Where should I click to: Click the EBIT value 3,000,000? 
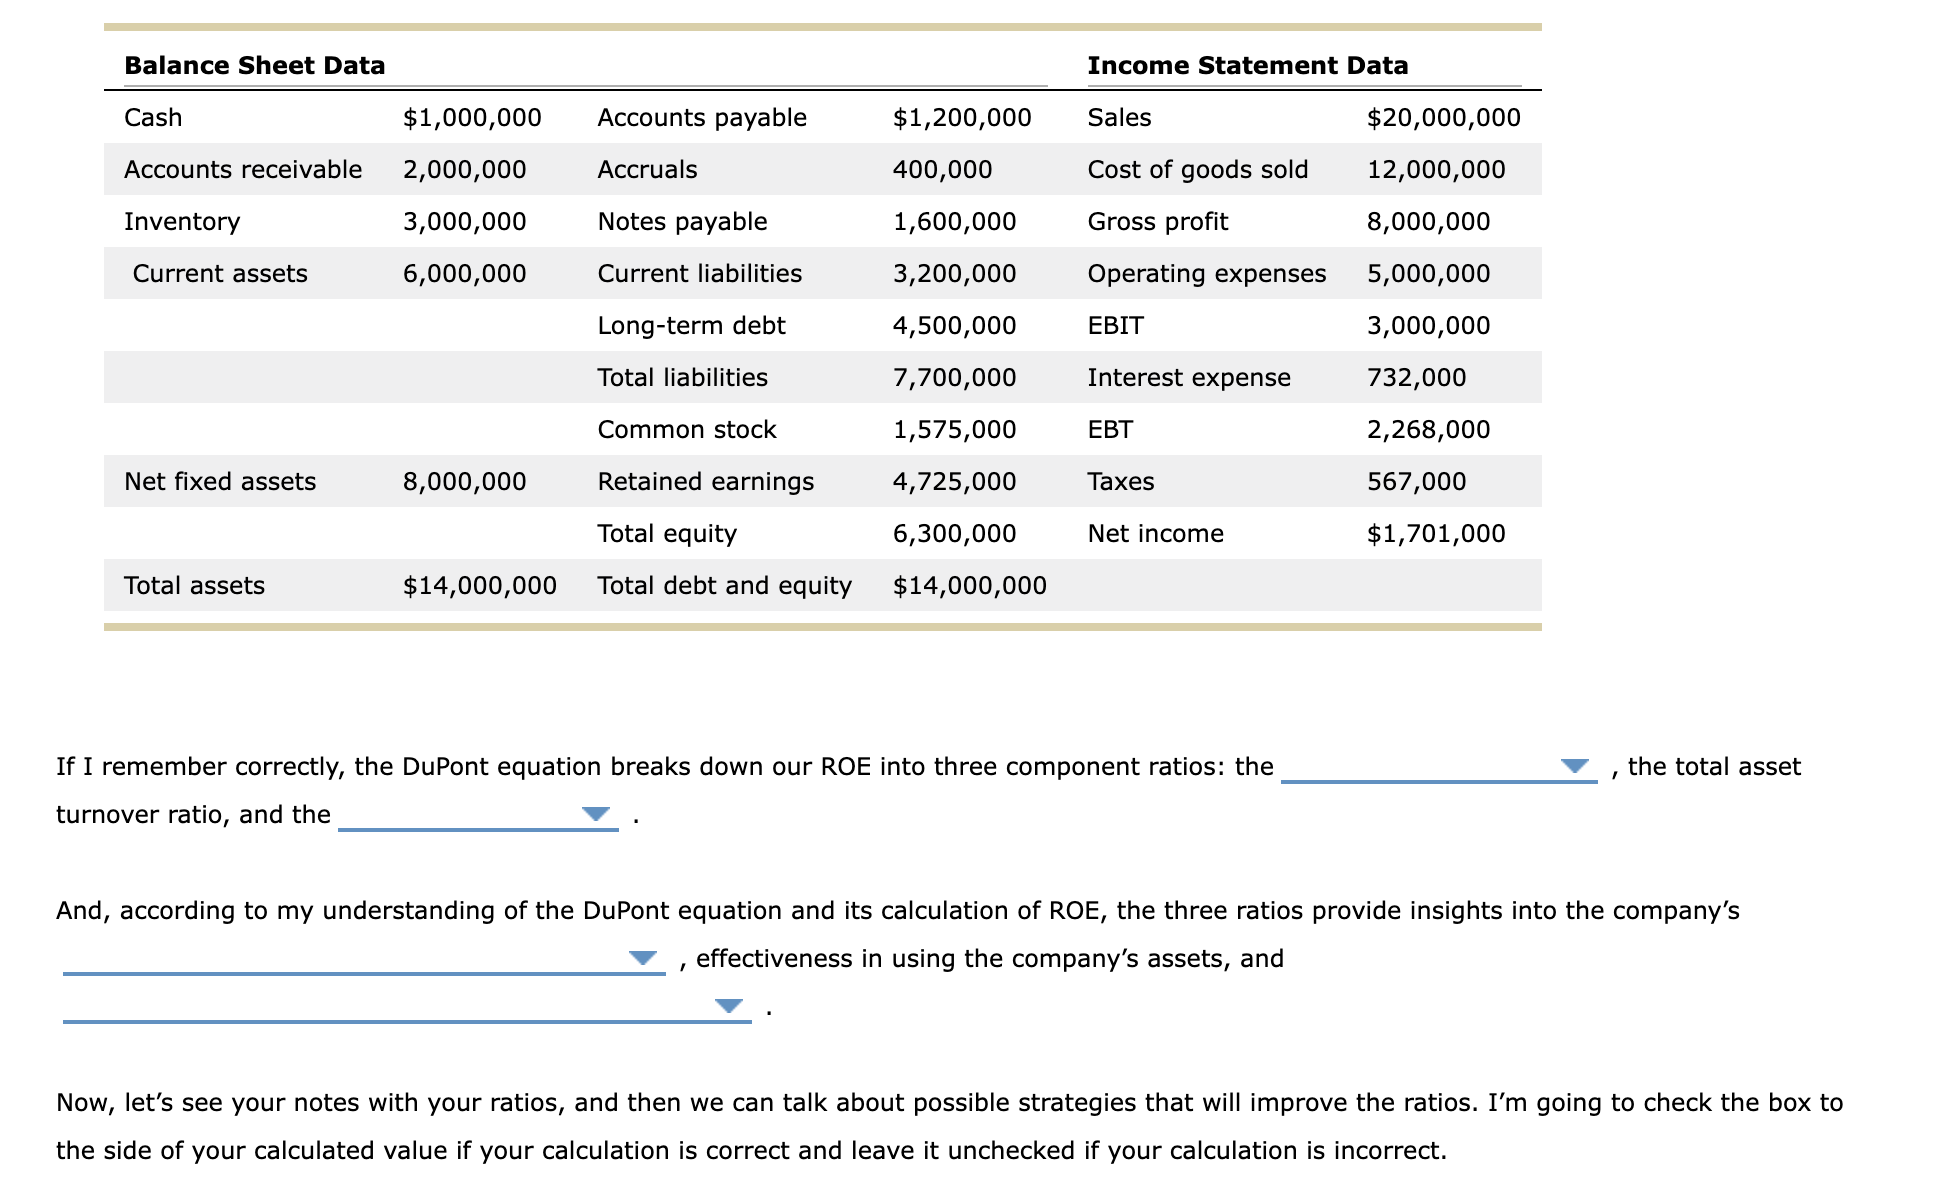(1428, 326)
